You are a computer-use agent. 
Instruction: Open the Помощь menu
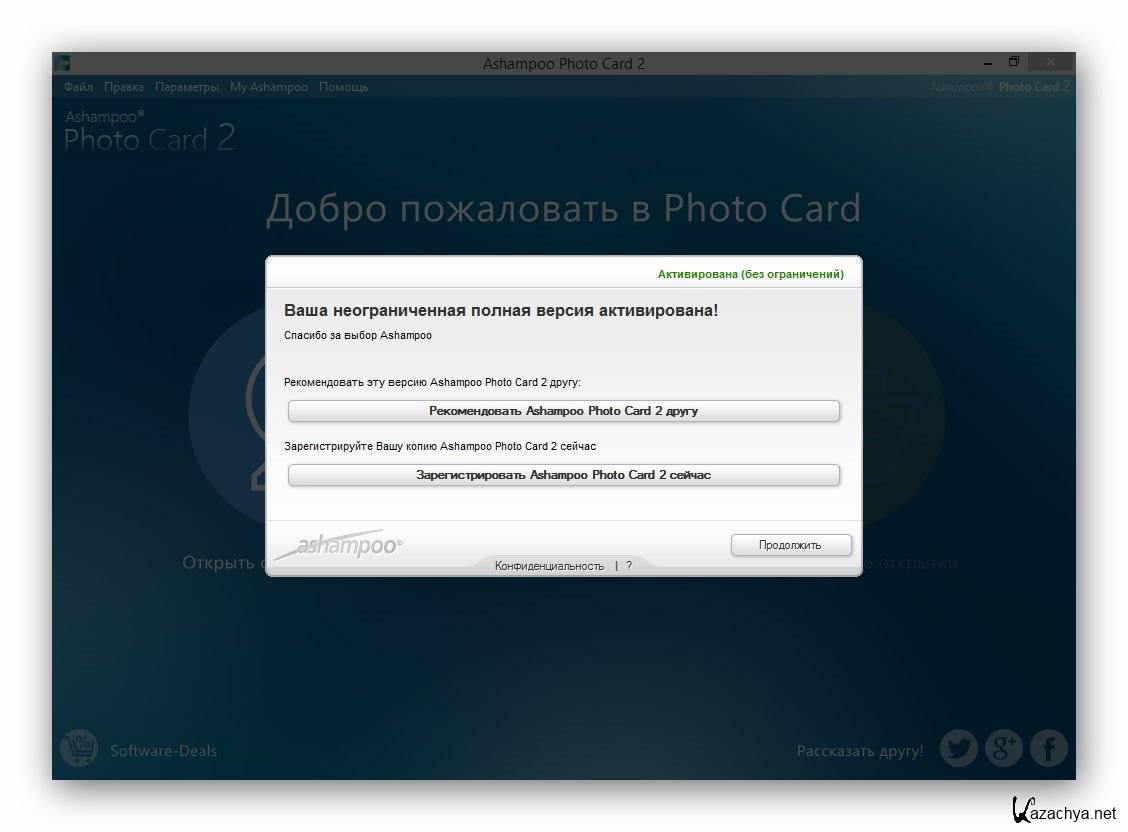[x=343, y=87]
